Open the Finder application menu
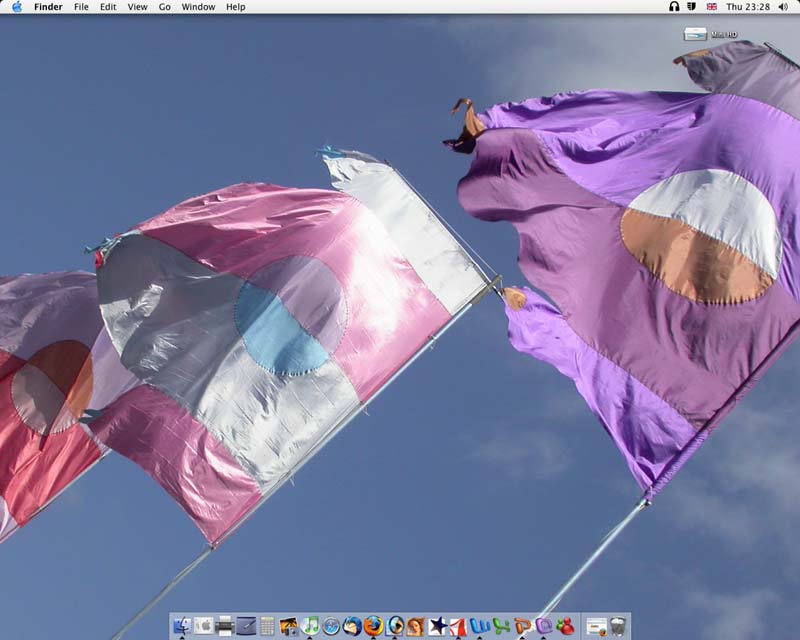The width and height of the screenshot is (800, 640). (48, 7)
